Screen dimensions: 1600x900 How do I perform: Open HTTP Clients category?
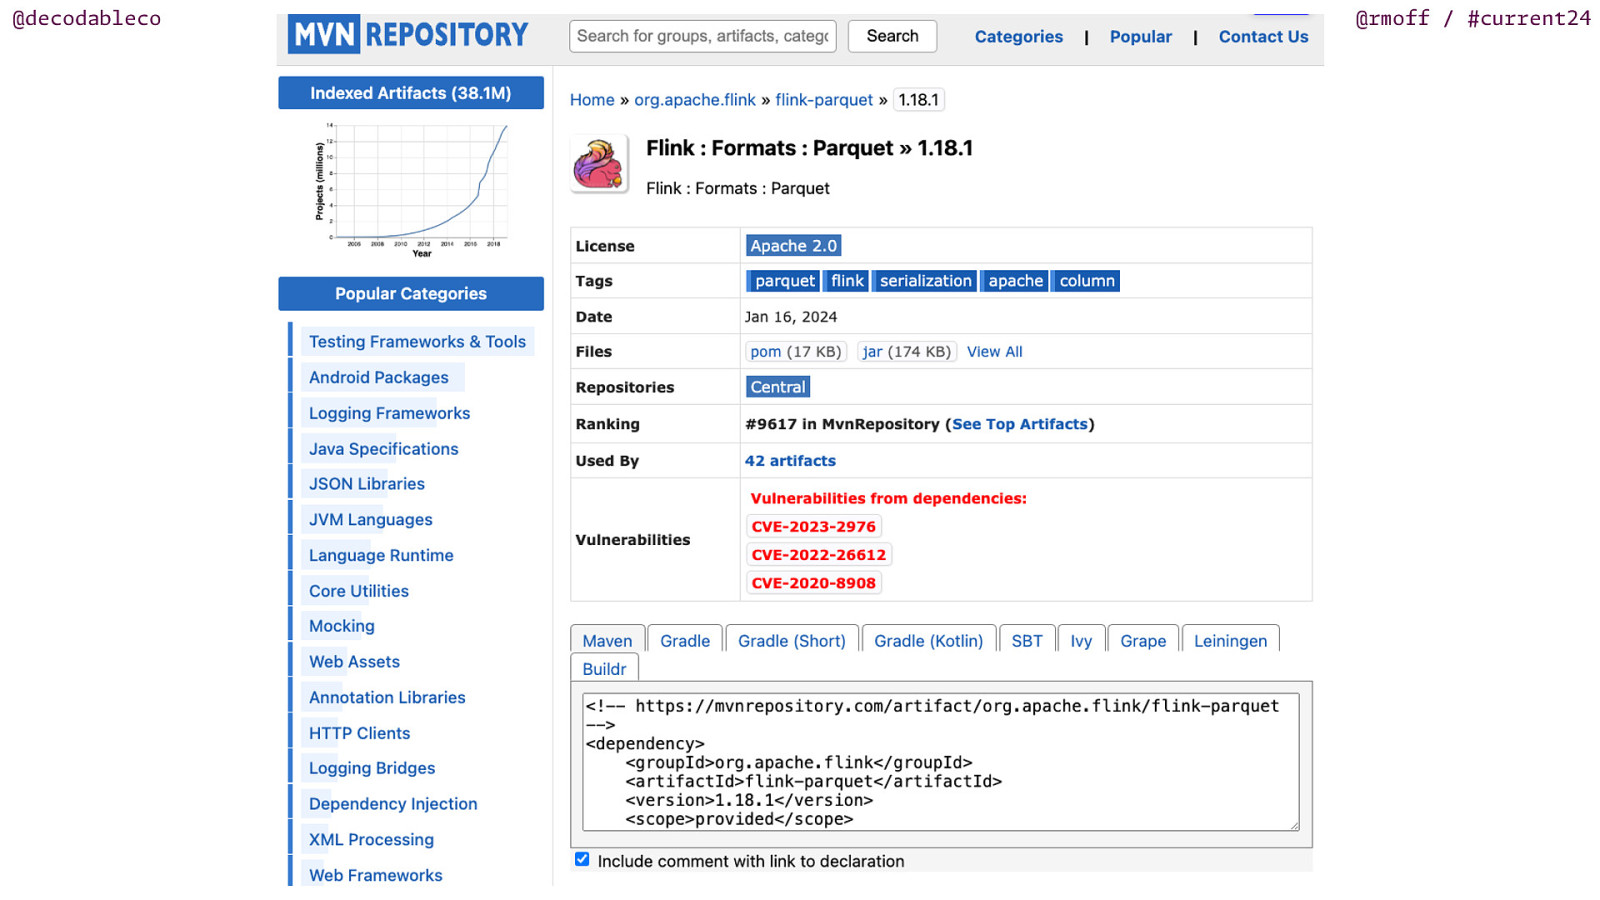(359, 733)
